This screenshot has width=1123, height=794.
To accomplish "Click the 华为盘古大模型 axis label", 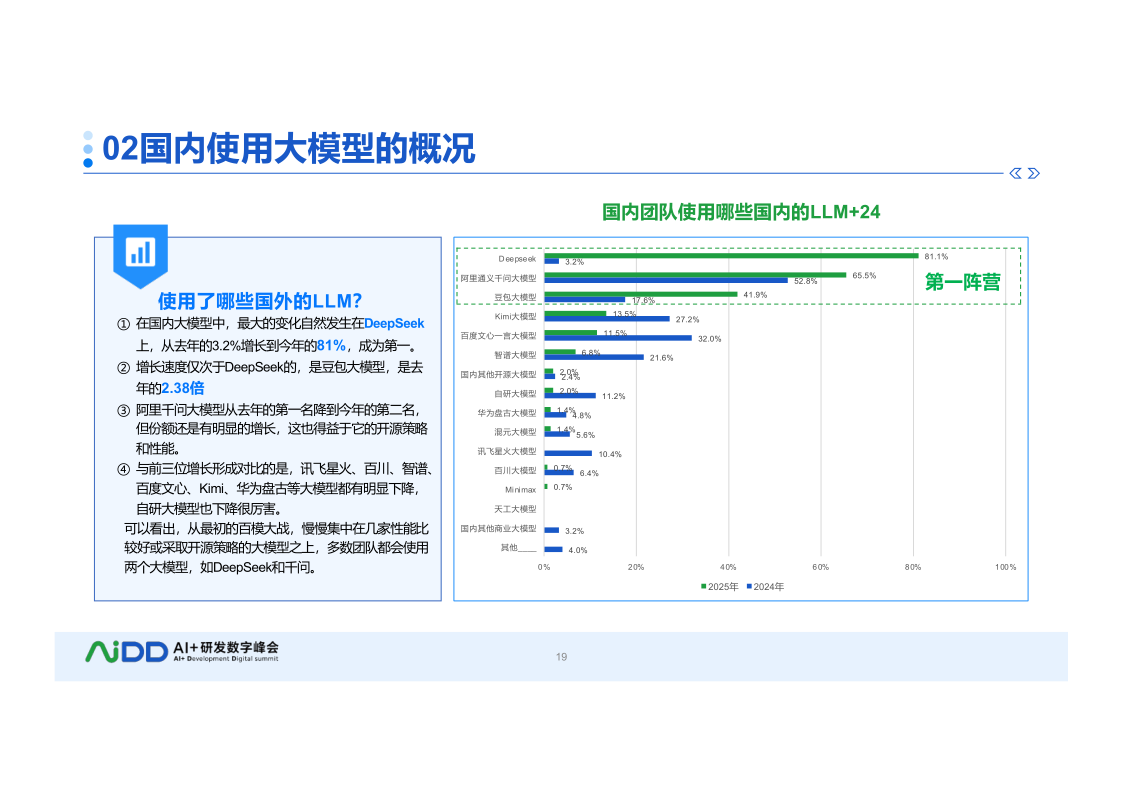I will point(507,413).
